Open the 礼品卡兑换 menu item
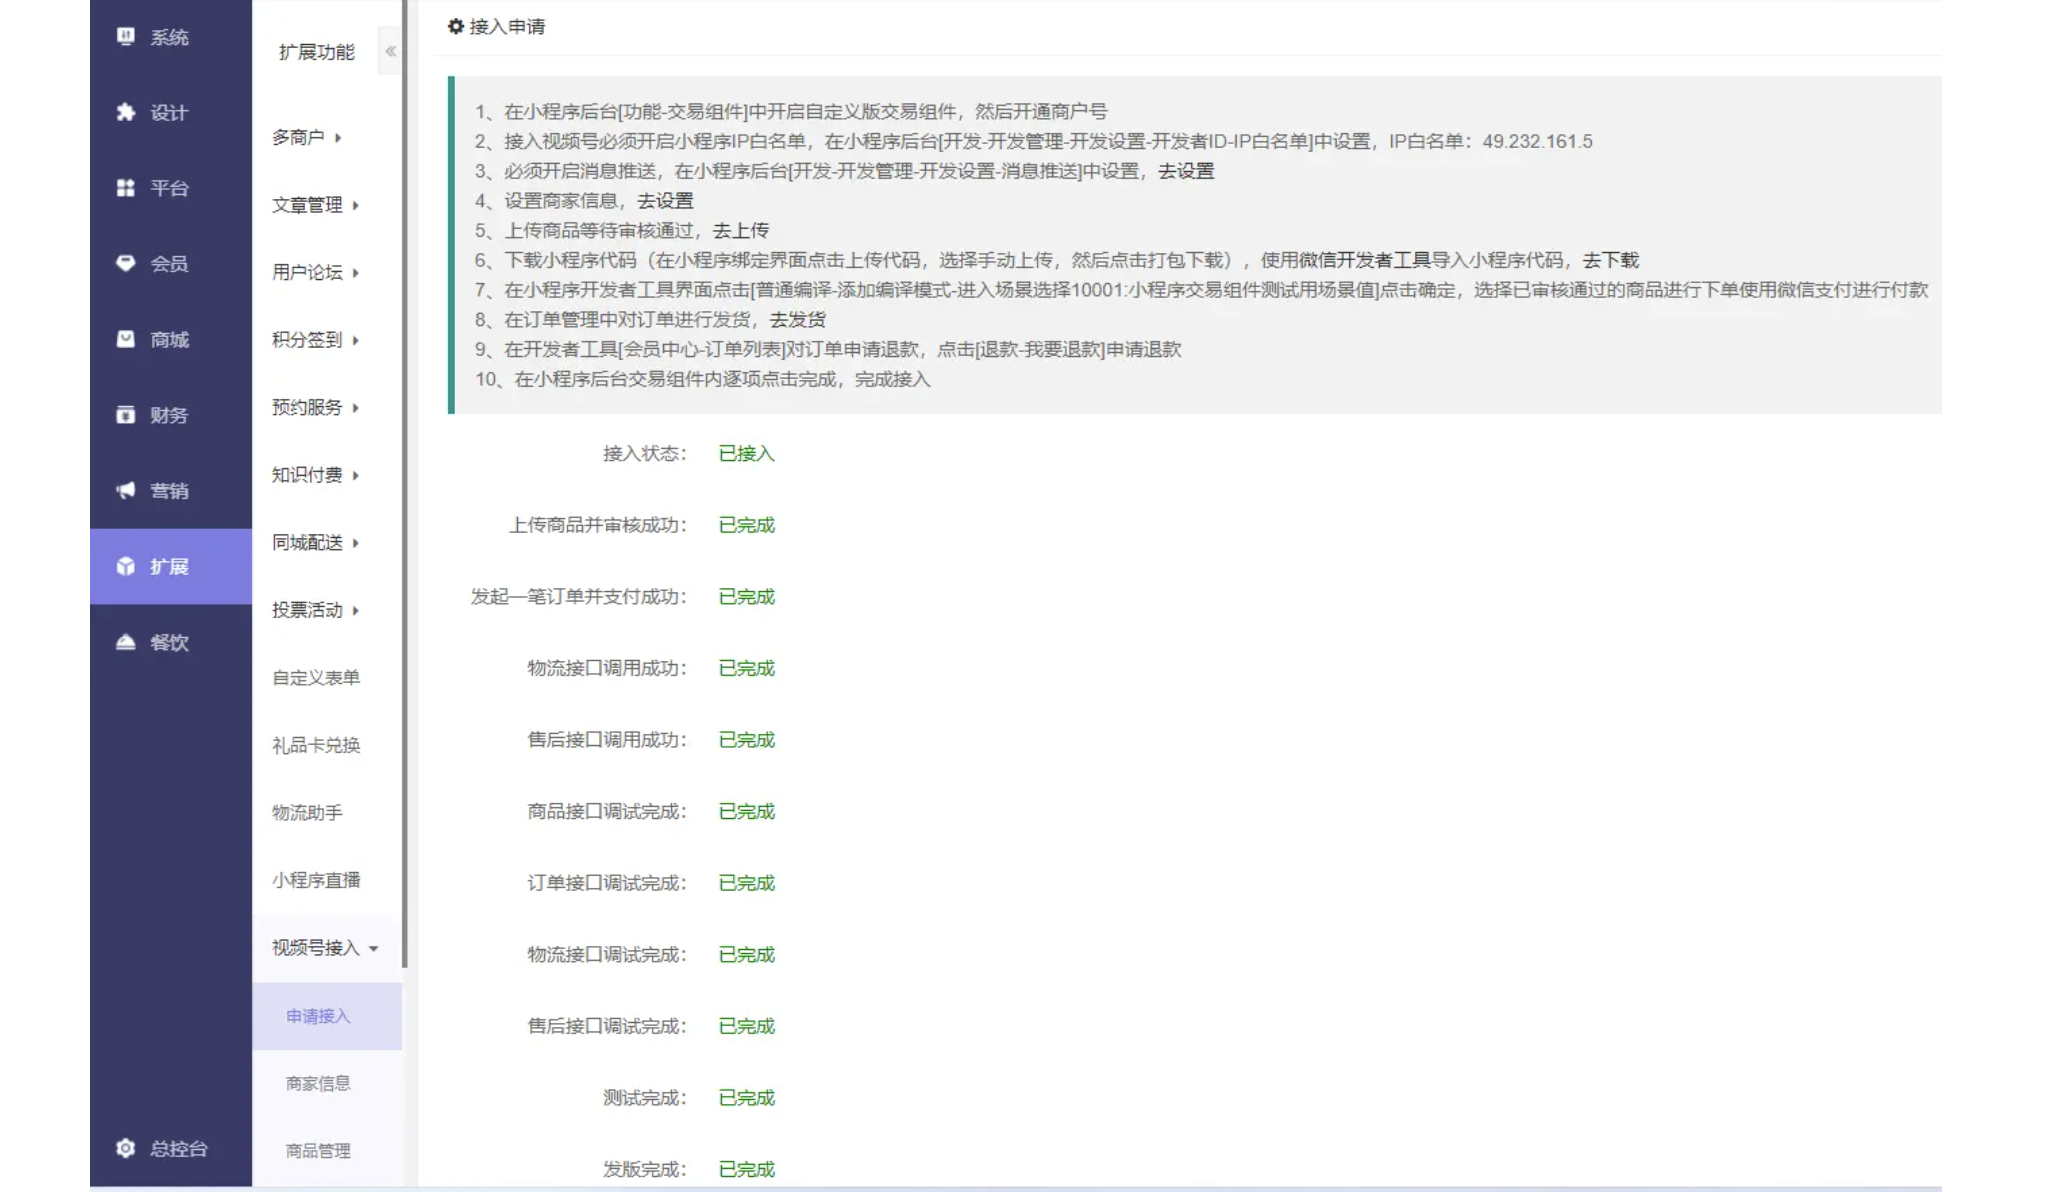 click(x=316, y=745)
